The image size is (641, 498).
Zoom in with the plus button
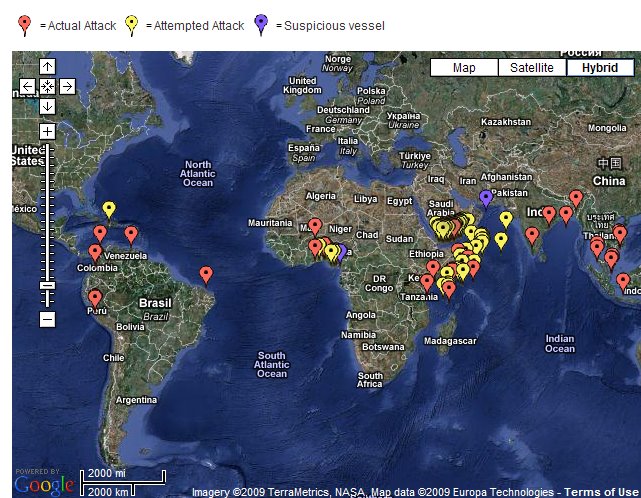click(47, 131)
